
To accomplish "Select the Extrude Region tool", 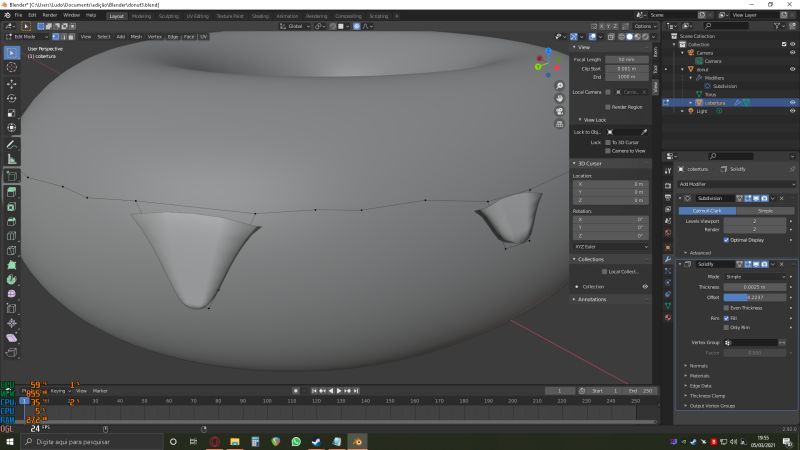I will [x=12, y=192].
